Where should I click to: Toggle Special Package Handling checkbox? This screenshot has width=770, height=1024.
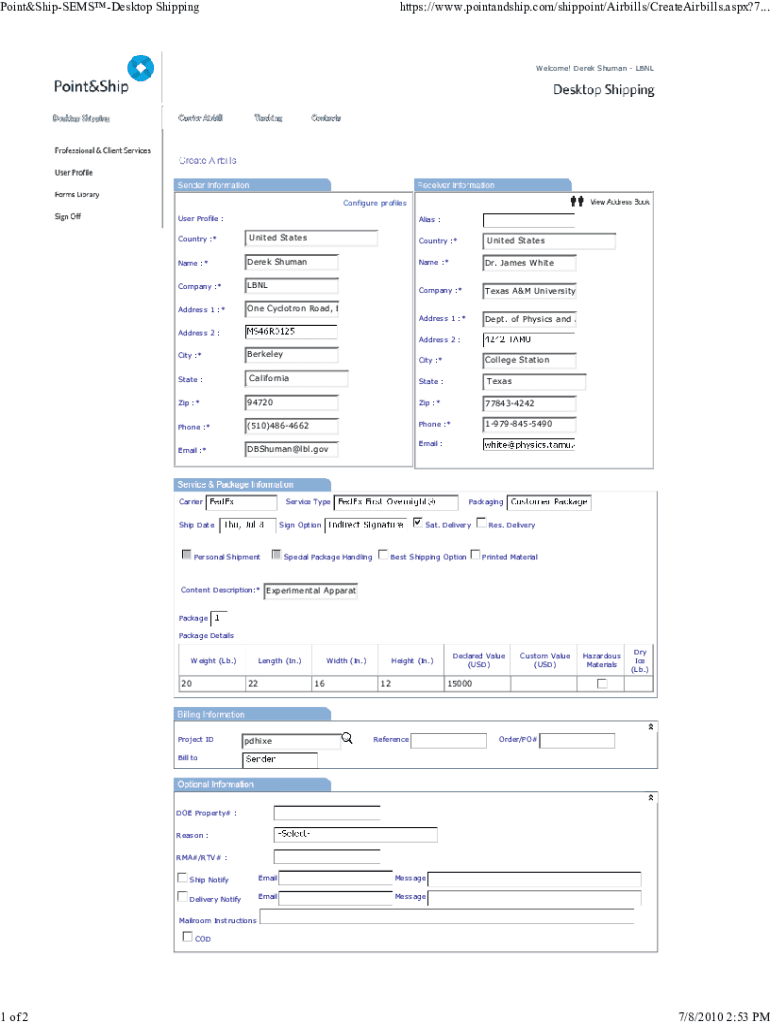[276, 554]
